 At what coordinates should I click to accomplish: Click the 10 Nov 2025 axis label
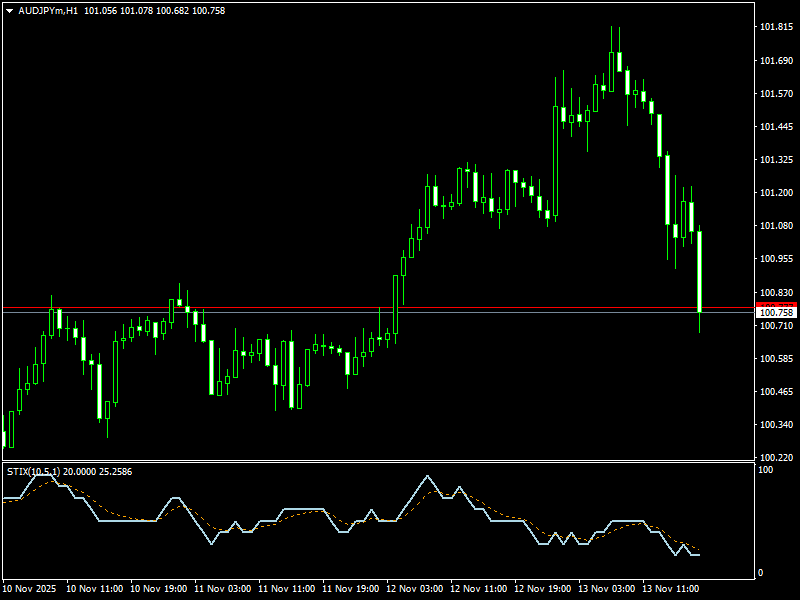[30, 587]
